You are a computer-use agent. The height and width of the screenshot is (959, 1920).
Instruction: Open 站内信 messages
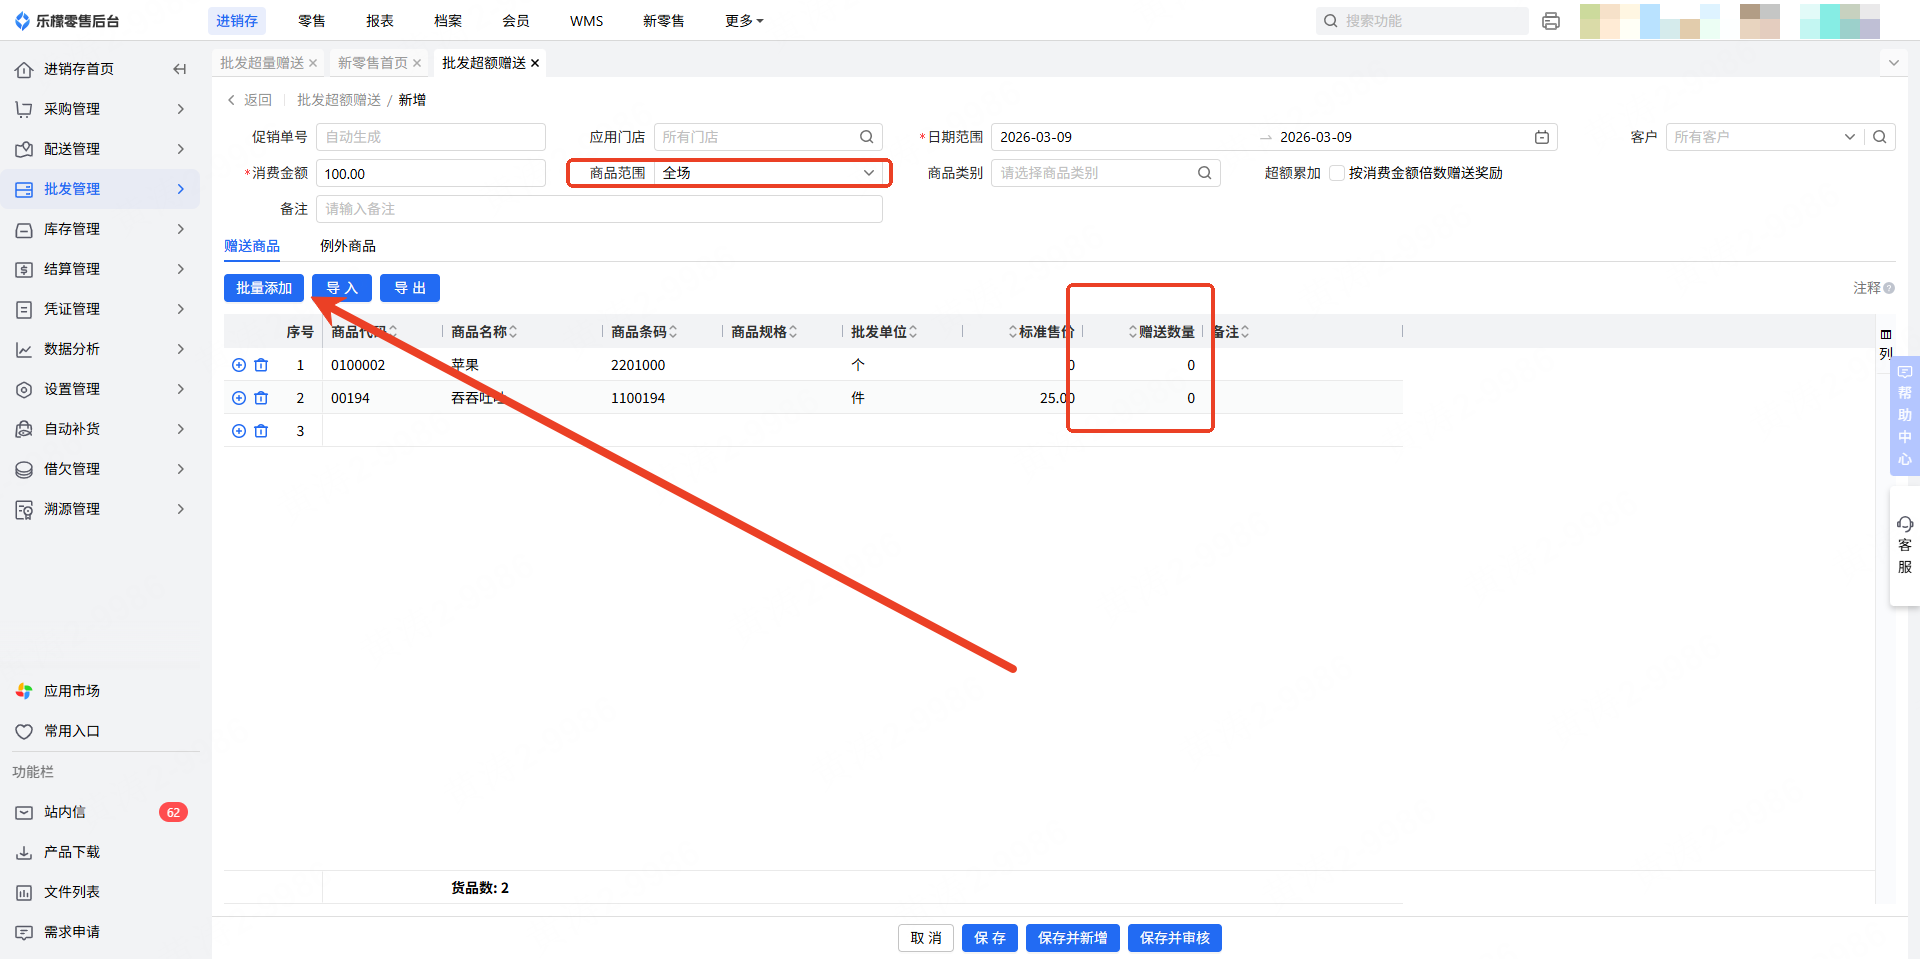pyautogui.click(x=65, y=812)
